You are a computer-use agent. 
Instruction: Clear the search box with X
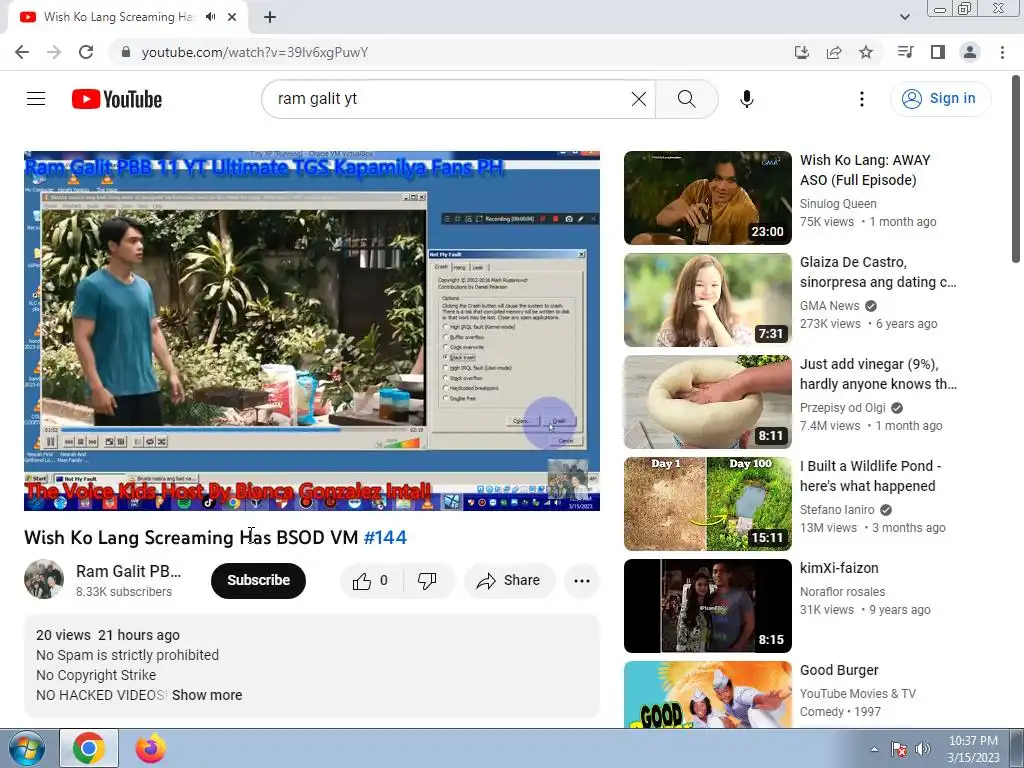click(639, 99)
